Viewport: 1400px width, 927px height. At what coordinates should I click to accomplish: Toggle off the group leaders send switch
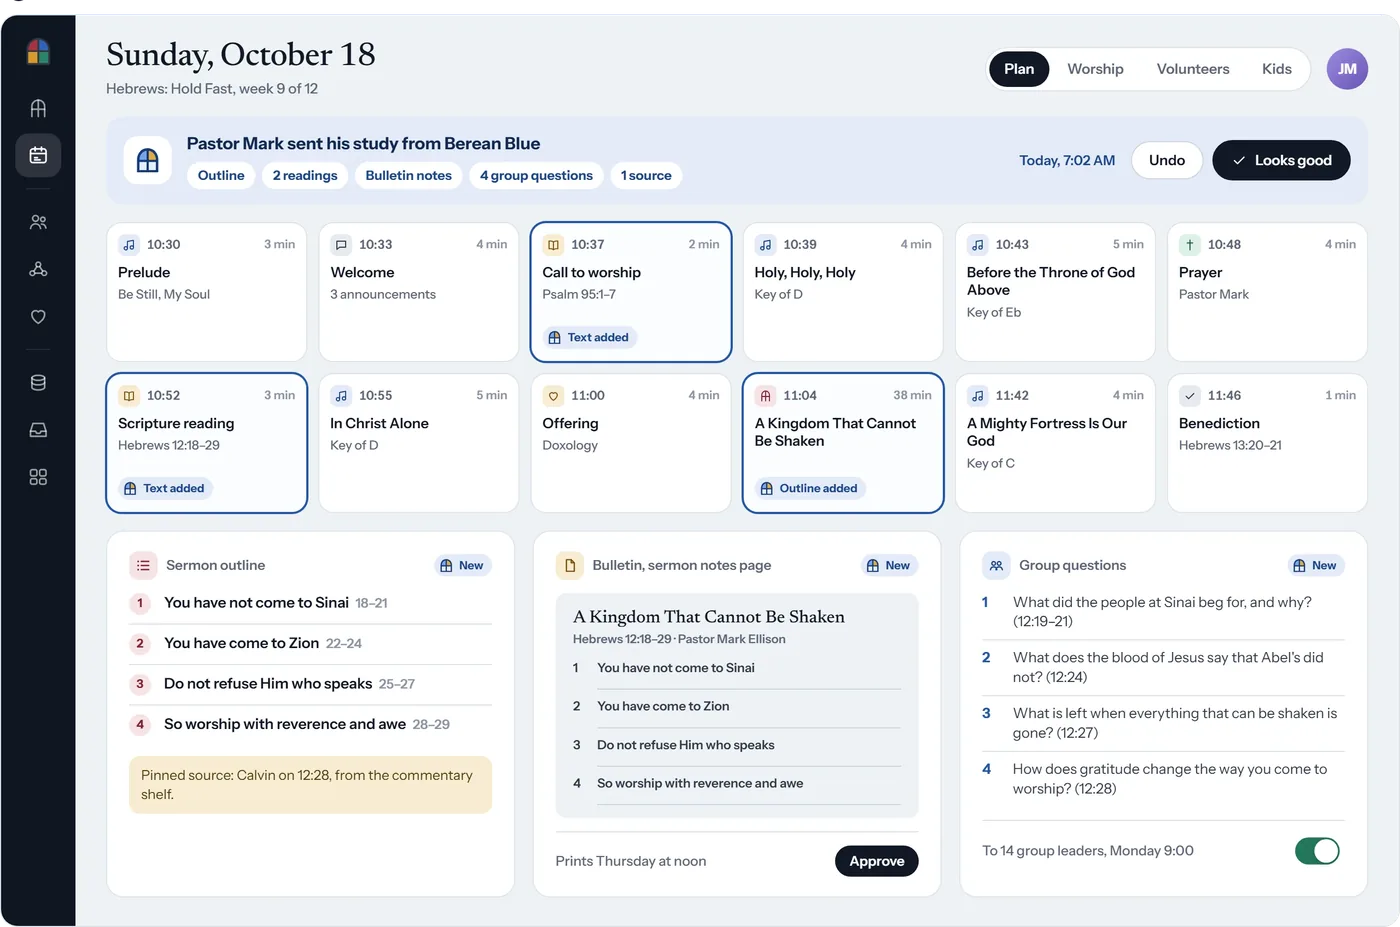point(1317,851)
